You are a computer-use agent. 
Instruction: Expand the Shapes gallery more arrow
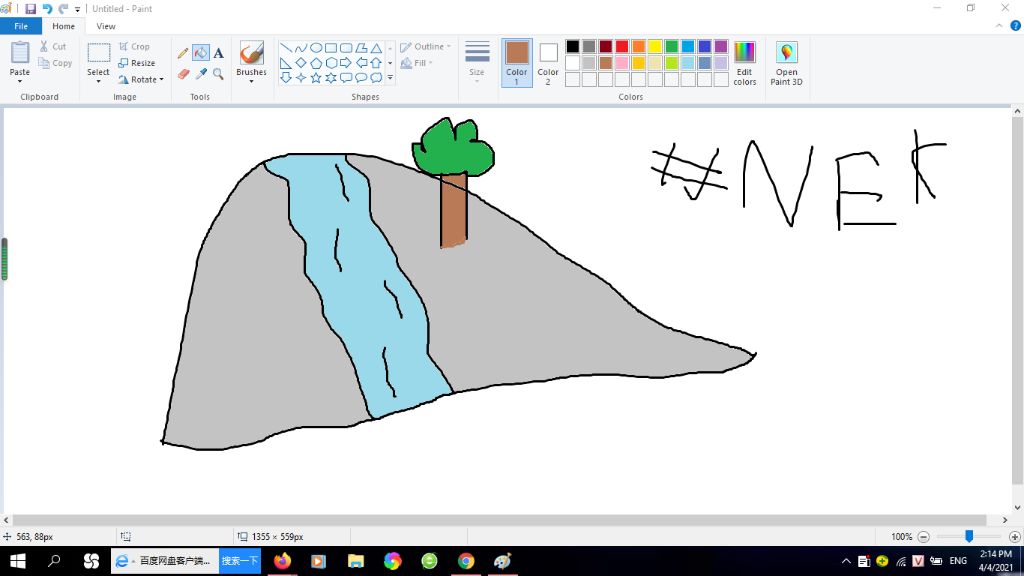pyautogui.click(x=391, y=78)
